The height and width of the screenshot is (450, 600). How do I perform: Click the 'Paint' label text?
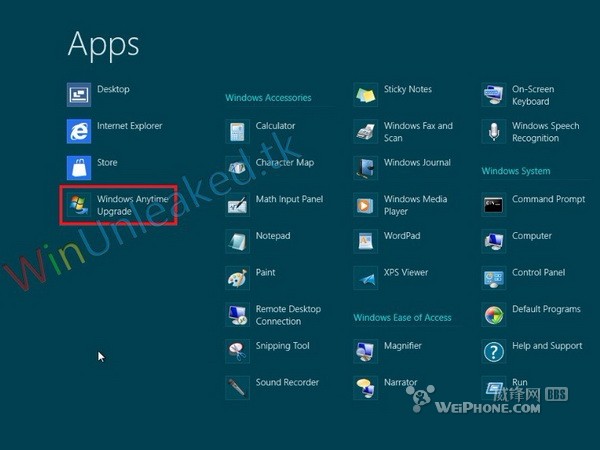click(266, 272)
